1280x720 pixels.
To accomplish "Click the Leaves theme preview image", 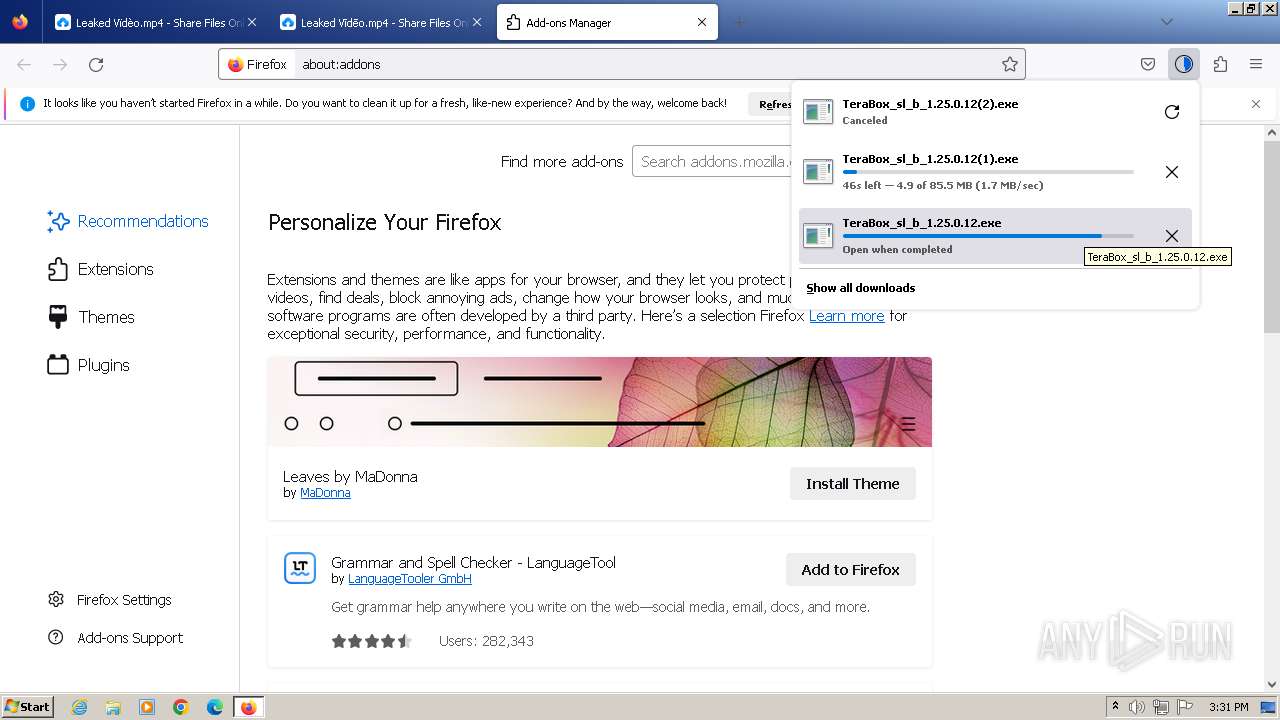I will tap(600, 402).
